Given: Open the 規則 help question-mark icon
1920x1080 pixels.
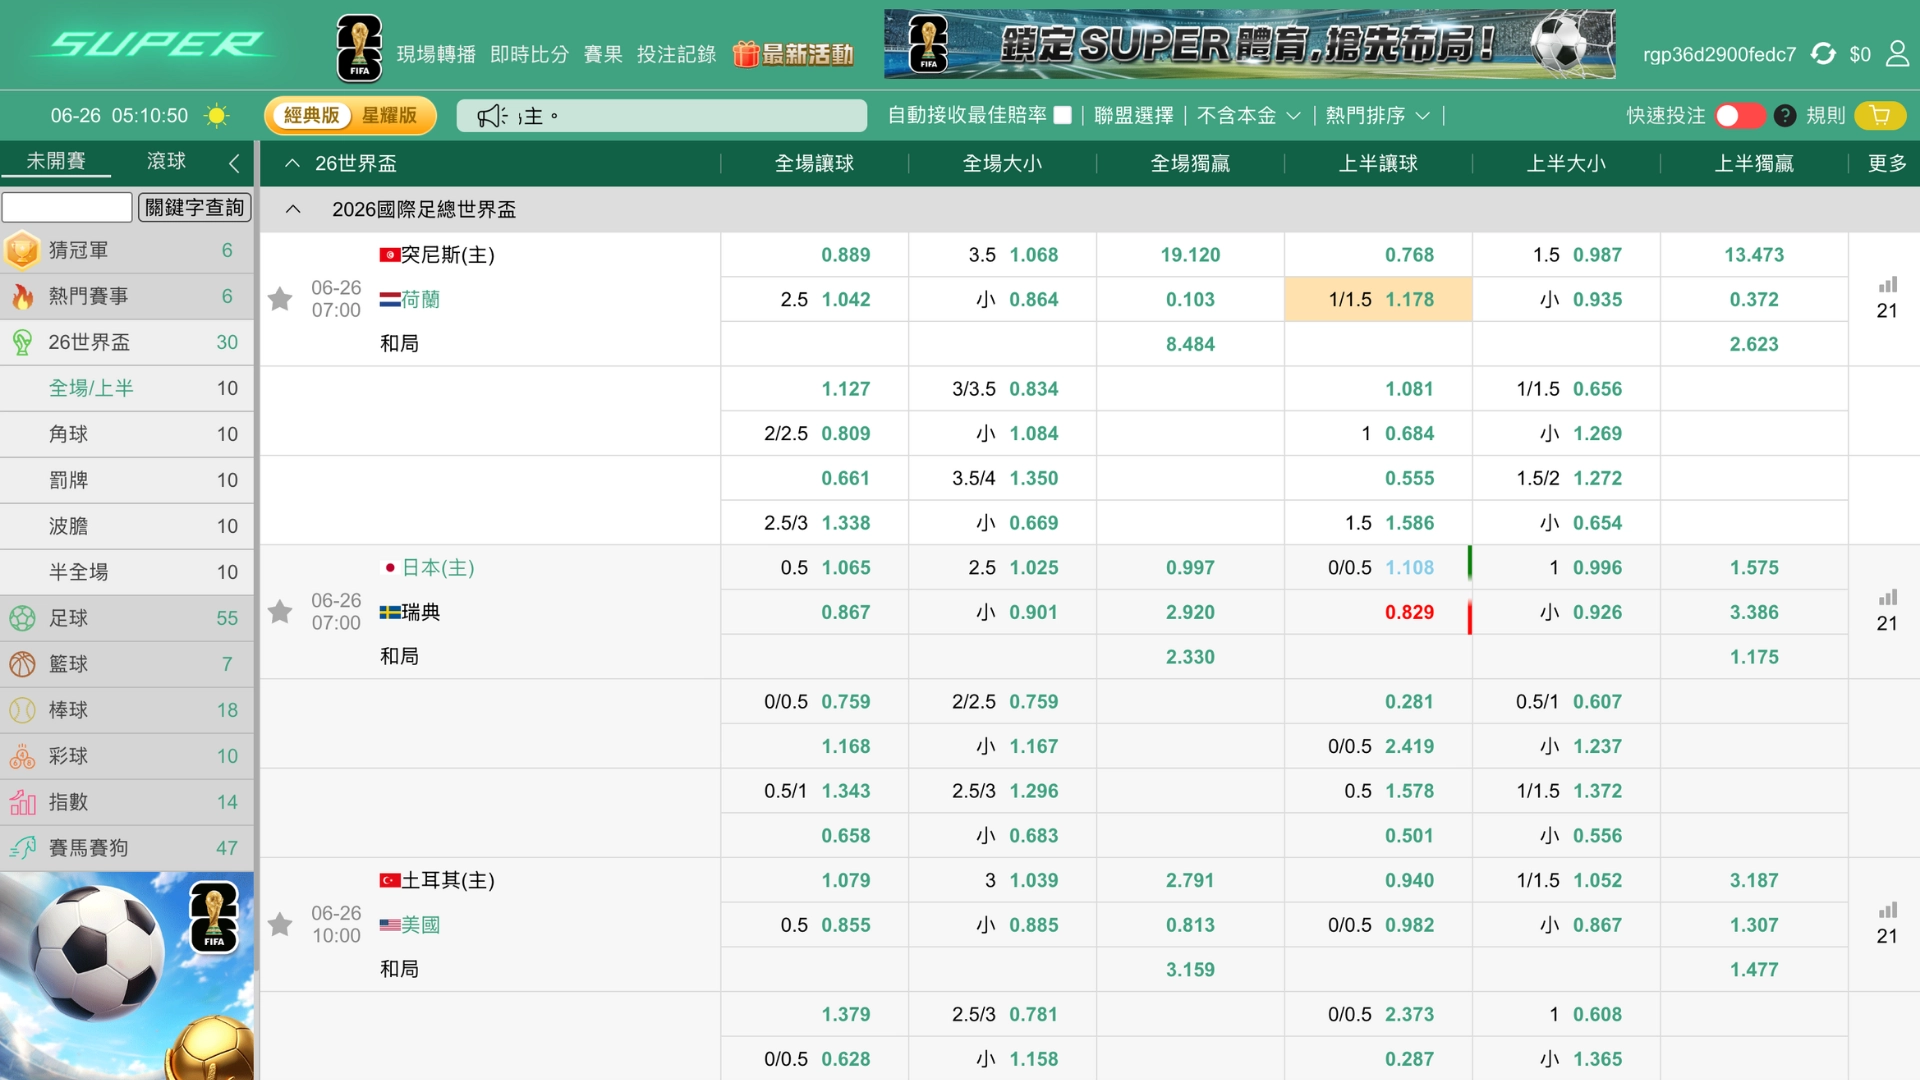Looking at the screenshot, I should (1785, 116).
